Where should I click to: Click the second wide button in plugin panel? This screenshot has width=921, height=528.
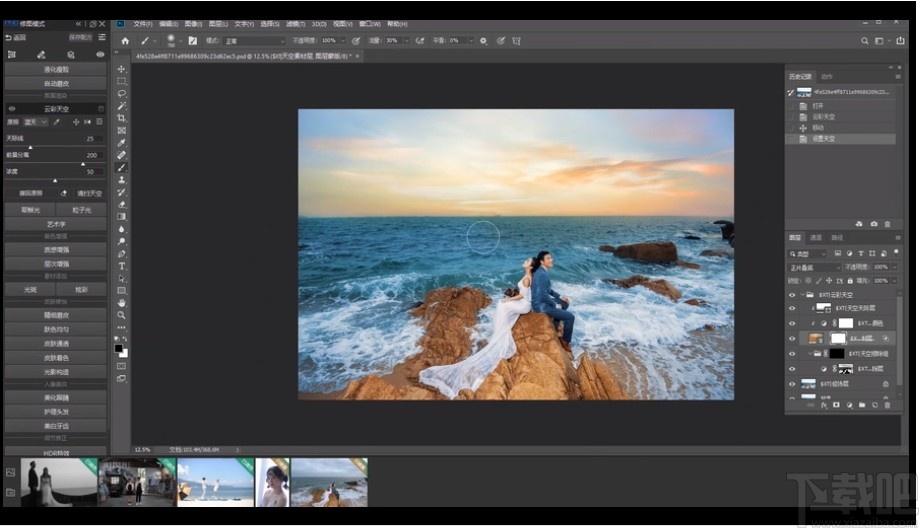[56, 83]
